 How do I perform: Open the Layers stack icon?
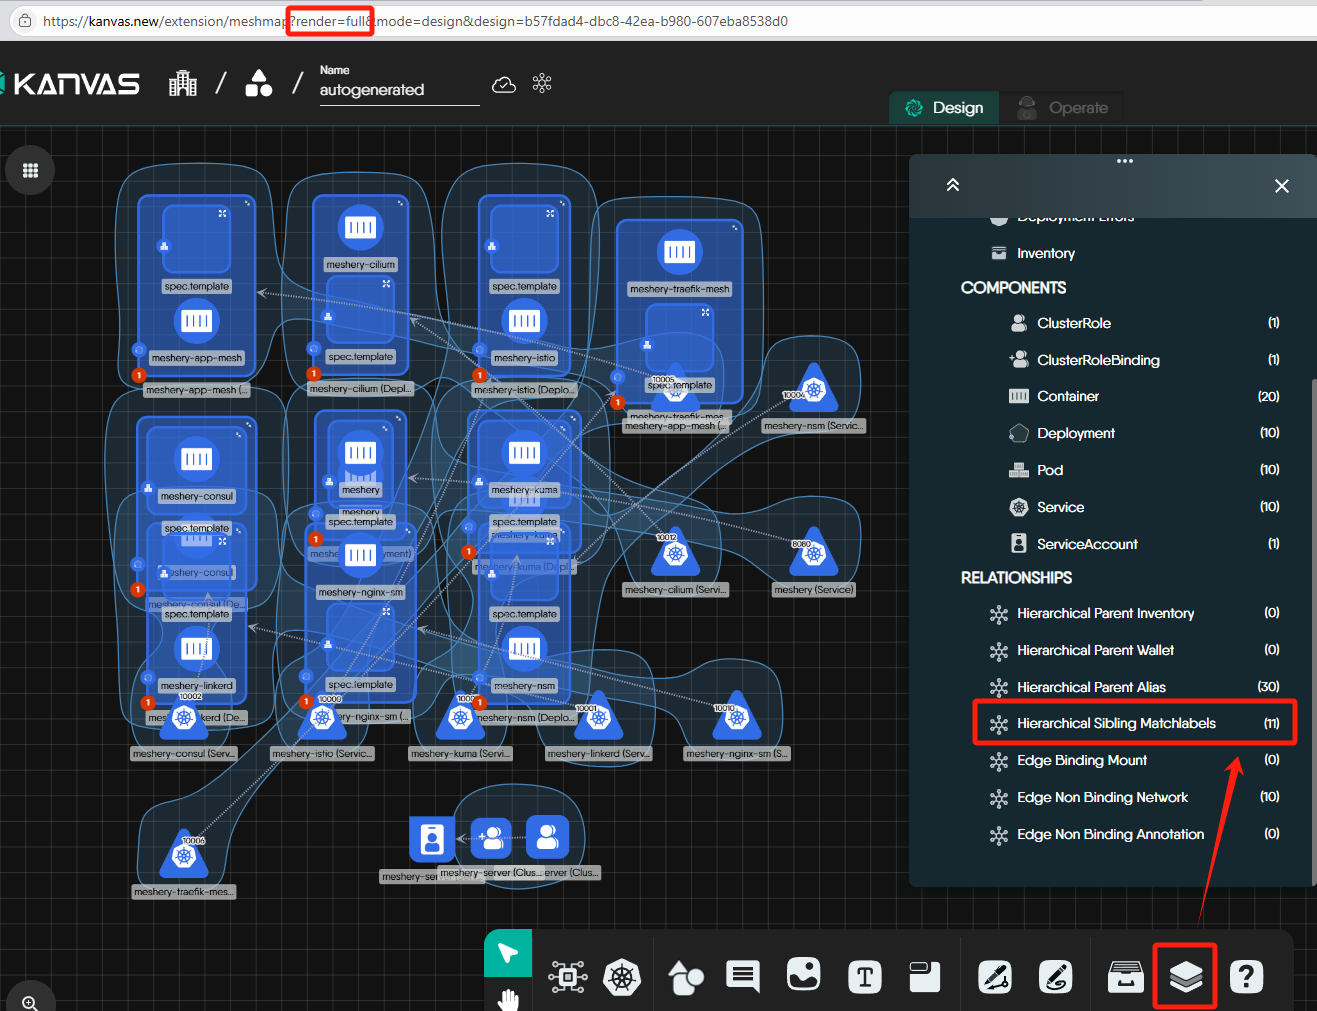point(1185,976)
